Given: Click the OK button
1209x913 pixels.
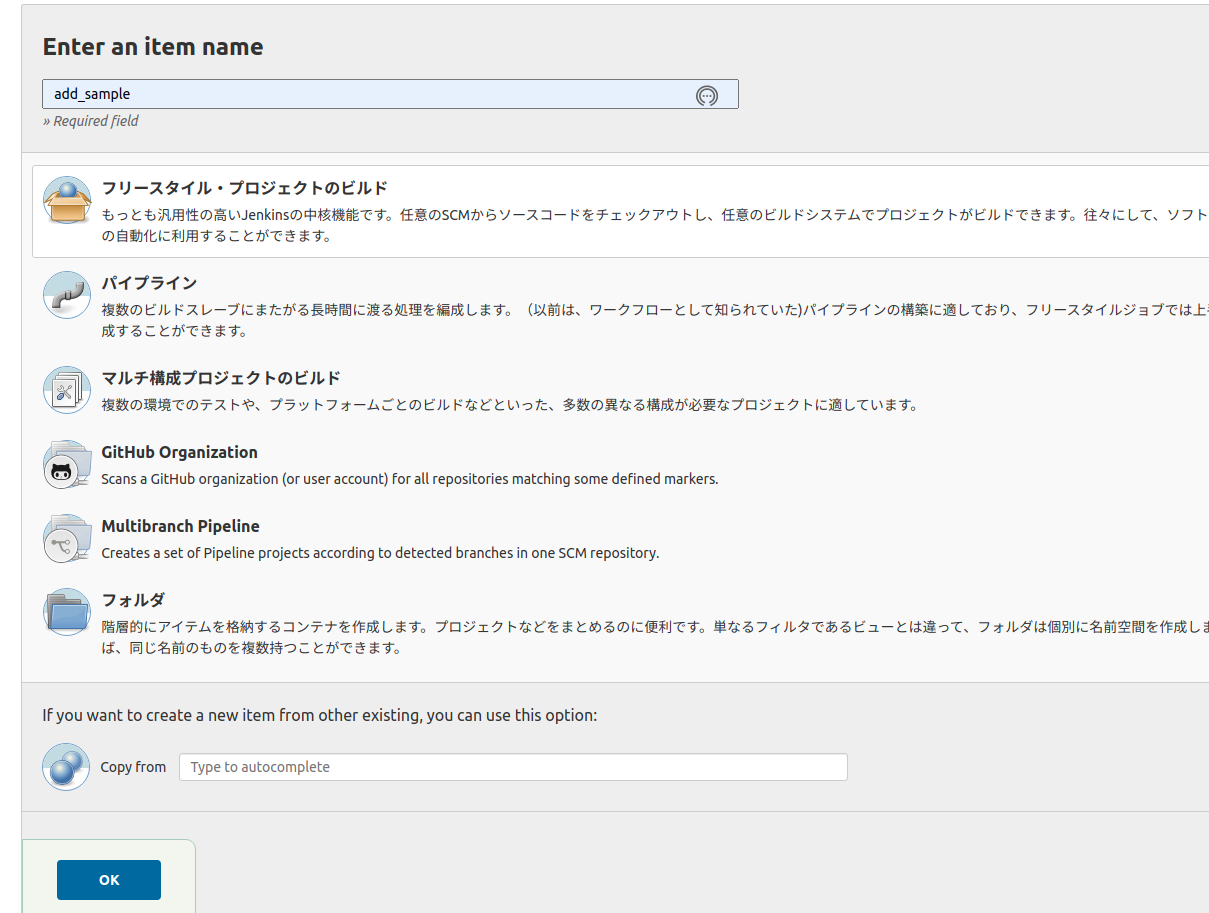Looking at the screenshot, I should 109,880.
